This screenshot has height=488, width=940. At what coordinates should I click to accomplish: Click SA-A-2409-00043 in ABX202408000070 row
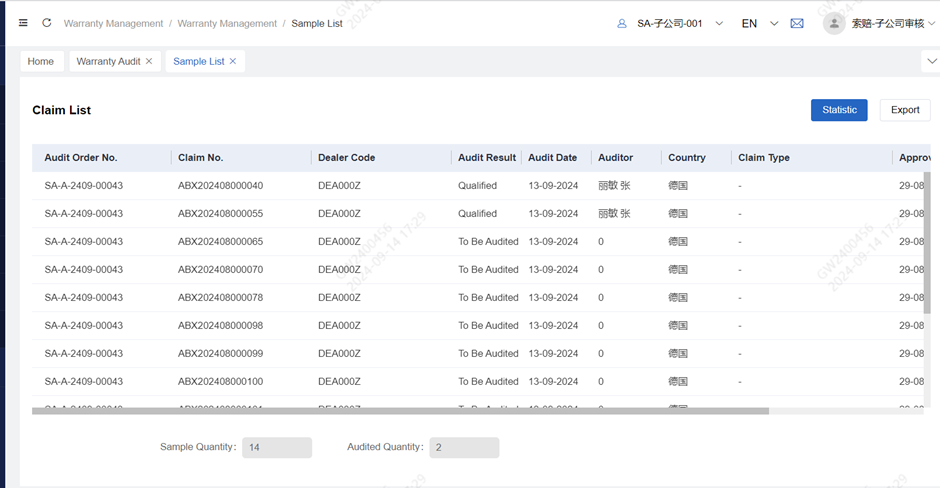[x=83, y=270]
